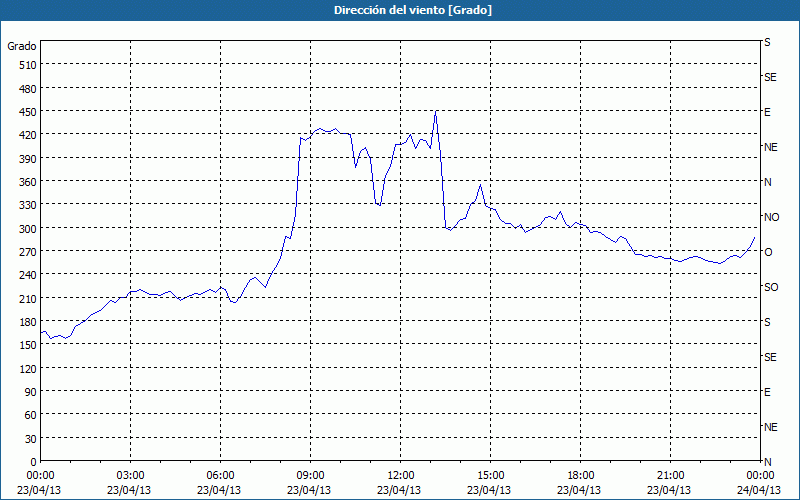Select the 60 degree axis value

[32, 415]
